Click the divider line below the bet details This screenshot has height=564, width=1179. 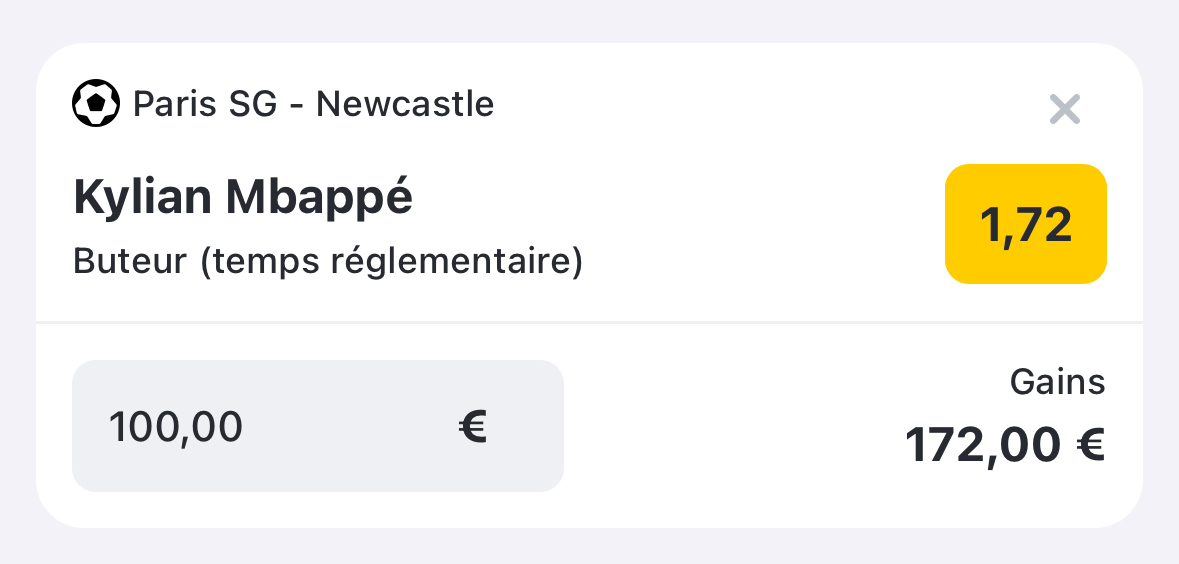click(590, 323)
